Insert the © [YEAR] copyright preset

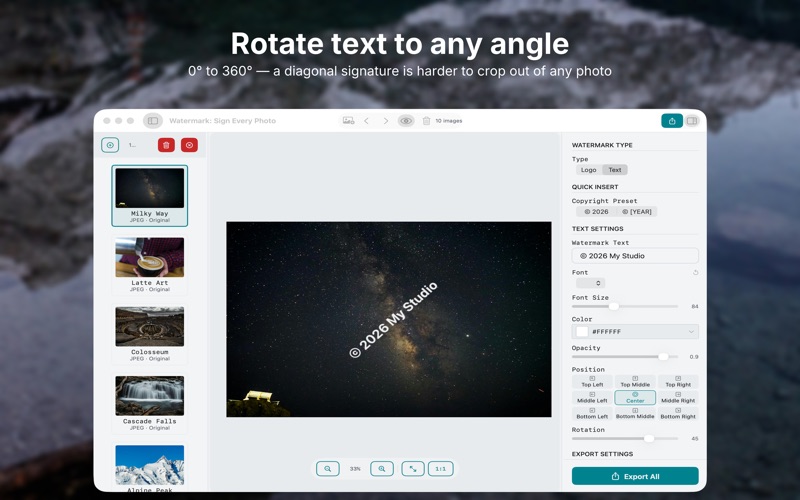click(637, 212)
